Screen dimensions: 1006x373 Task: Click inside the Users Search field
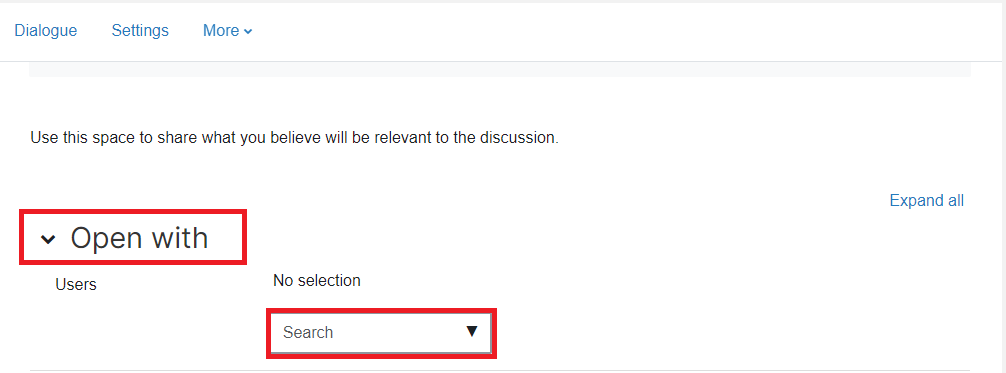(381, 332)
